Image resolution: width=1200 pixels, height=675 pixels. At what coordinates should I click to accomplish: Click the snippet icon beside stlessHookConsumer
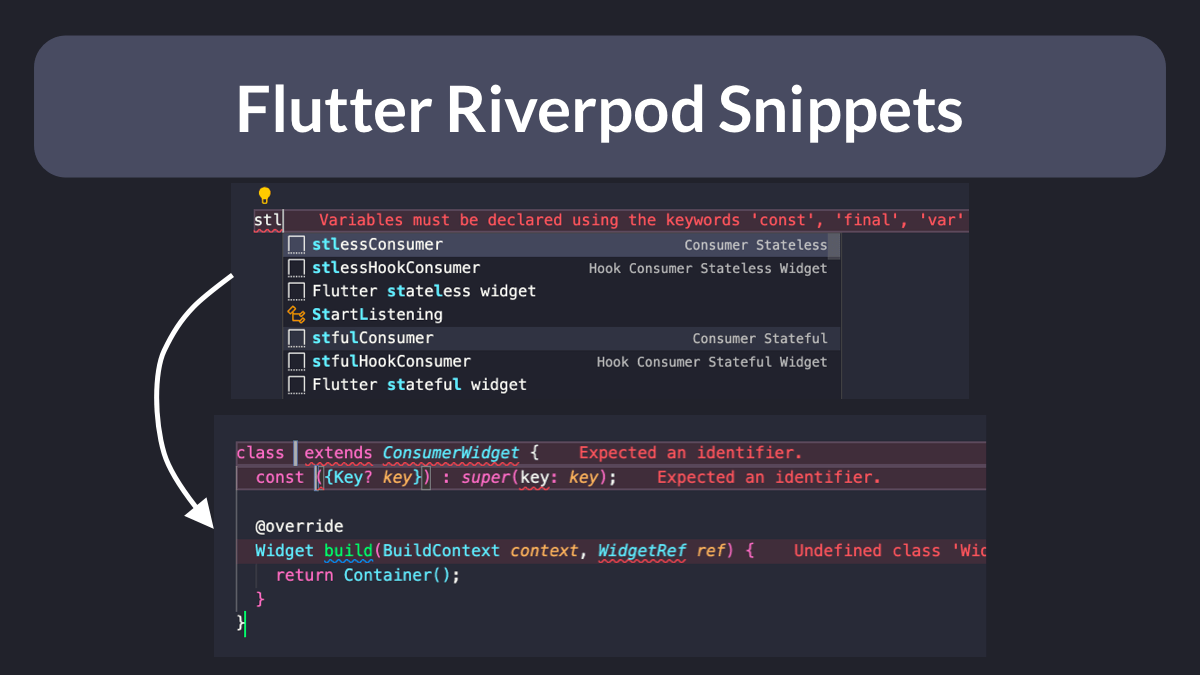(296, 268)
